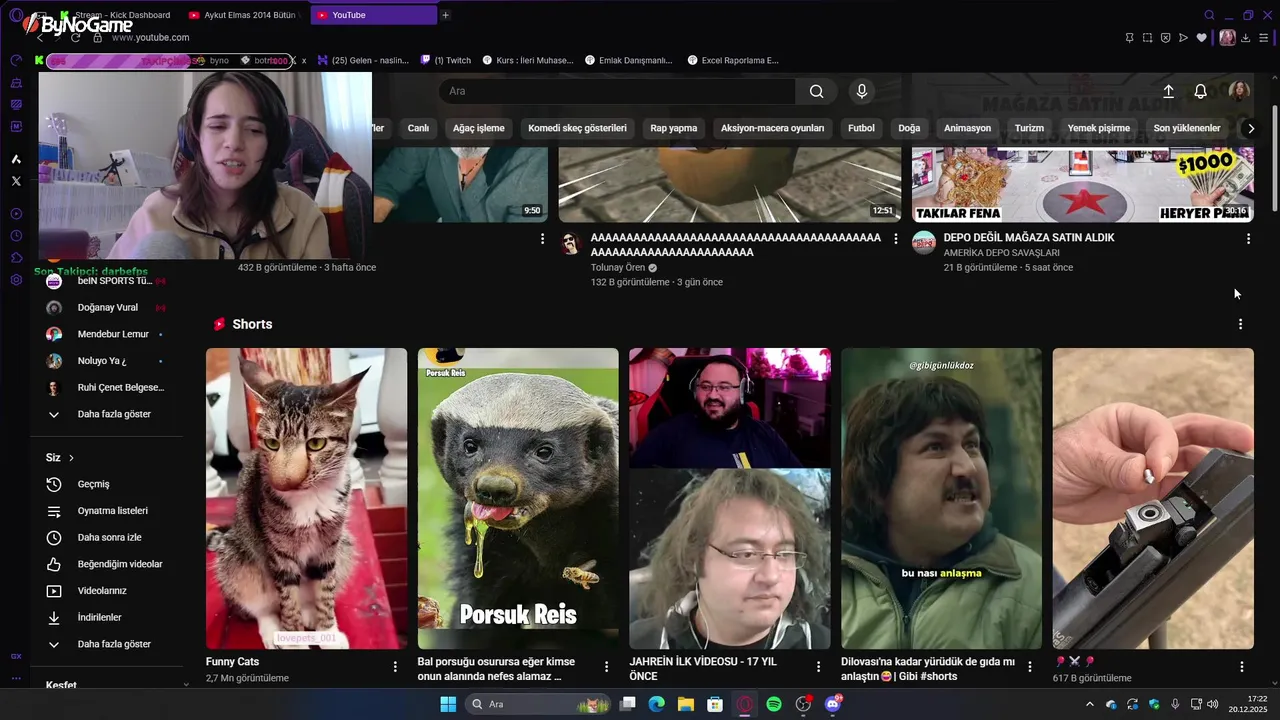This screenshot has height=720, width=1280.
Task: Click the Opera send/flow arrow icon
Action: tap(1183, 38)
